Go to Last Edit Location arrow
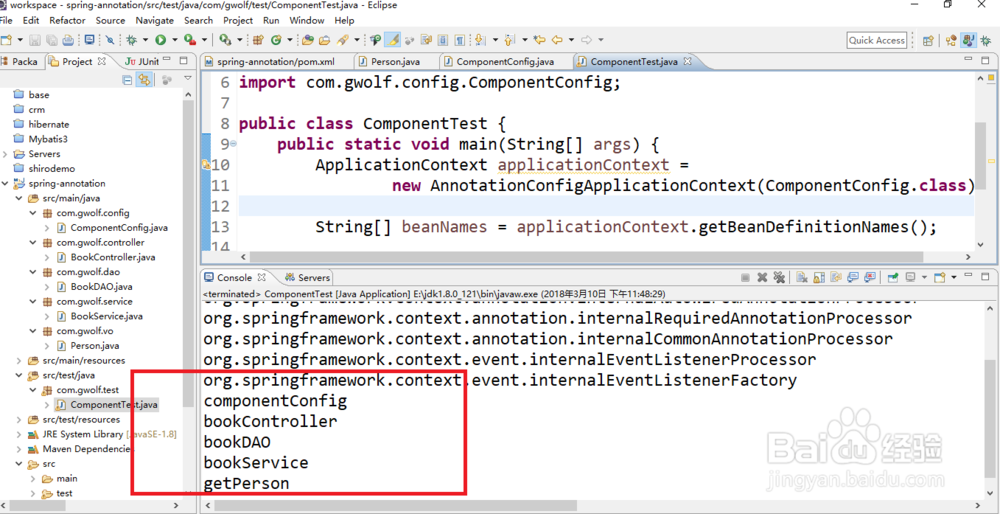Viewport: 1000px width, 514px height. pos(540,40)
